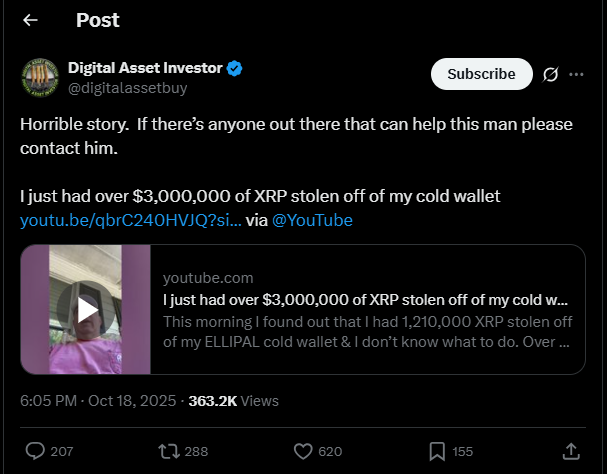Open the youtu.be video link
607x474 pixels.
(x=130, y=220)
